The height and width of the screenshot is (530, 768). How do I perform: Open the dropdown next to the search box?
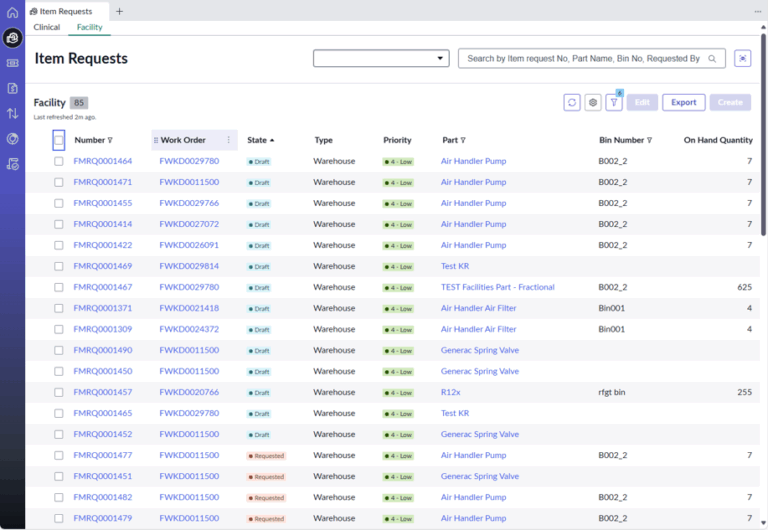[x=381, y=59]
